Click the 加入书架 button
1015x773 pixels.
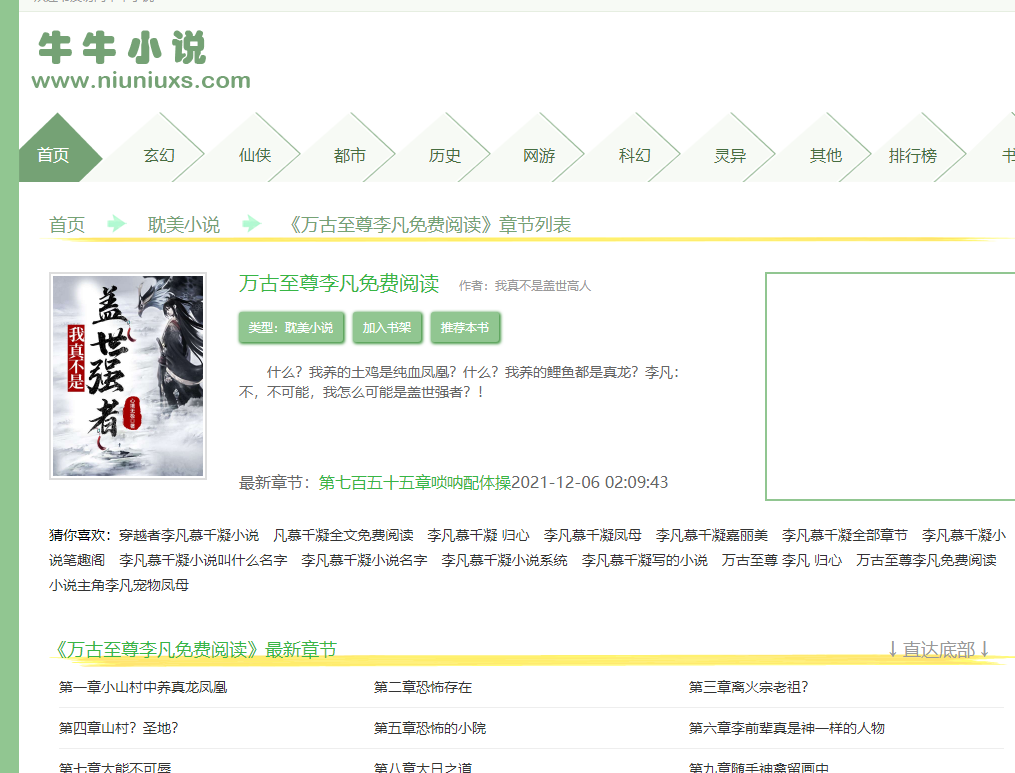387,328
